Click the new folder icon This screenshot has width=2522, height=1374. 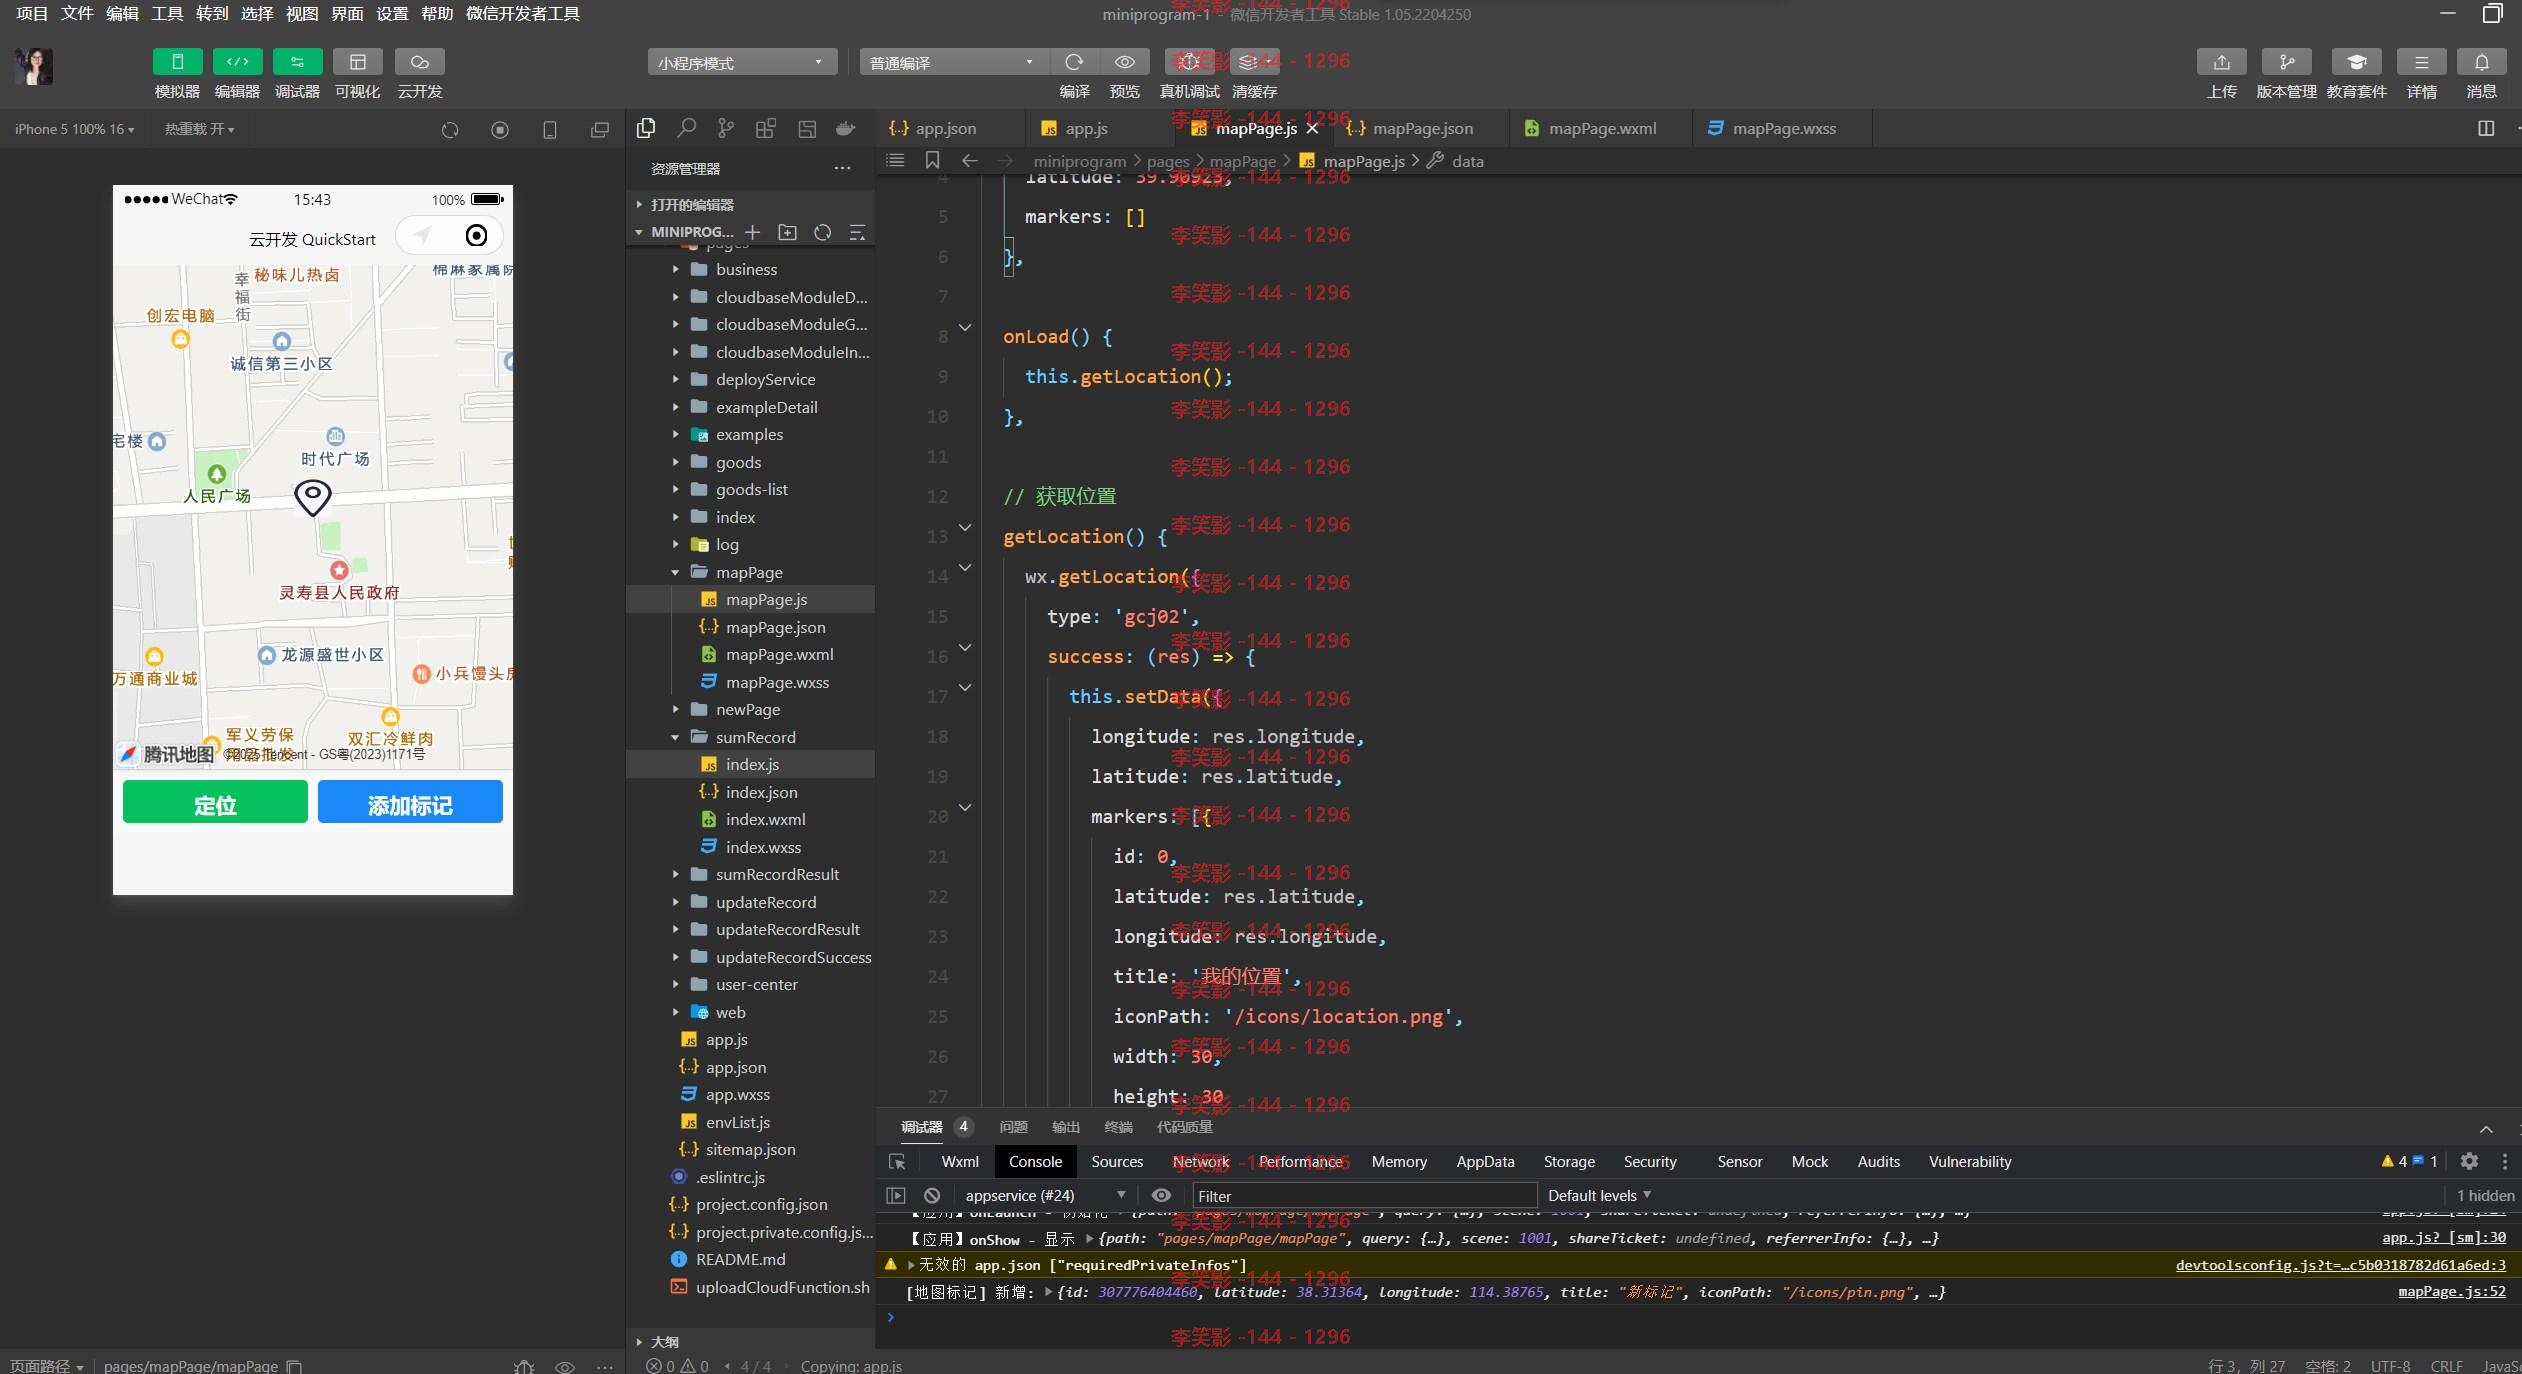[788, 232]
